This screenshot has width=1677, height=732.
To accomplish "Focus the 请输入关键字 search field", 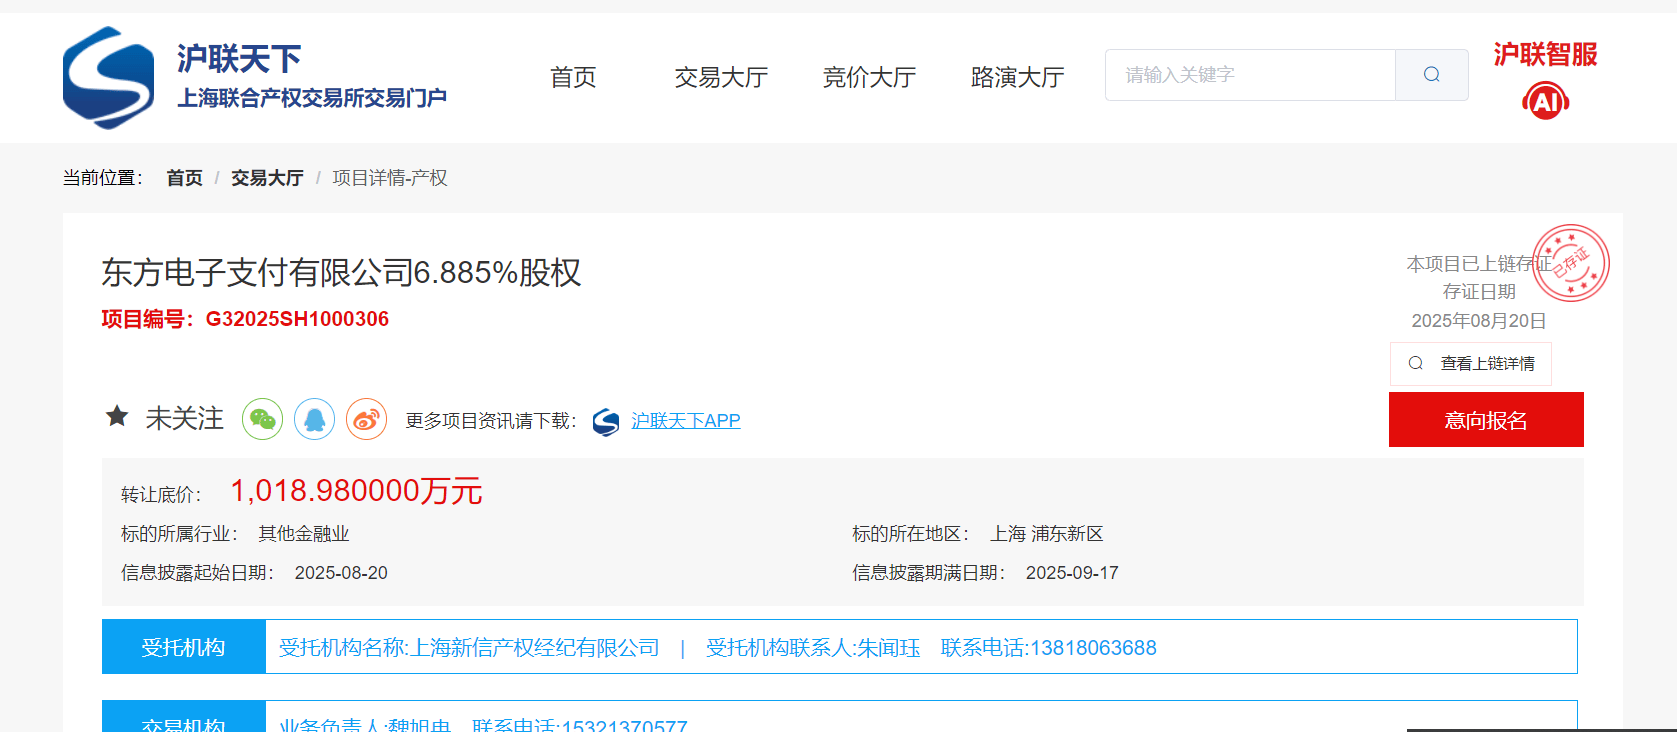I will pyautogui.click(x=1250, y=75).
